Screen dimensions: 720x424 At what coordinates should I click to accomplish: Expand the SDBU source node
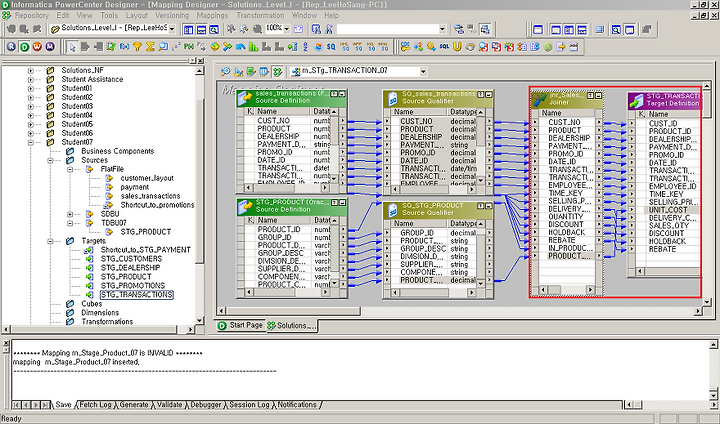tap(70, 214)
